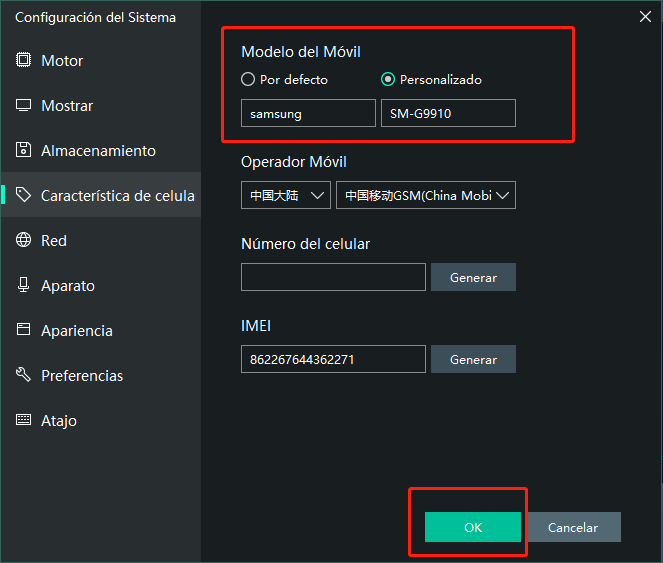Click the Característica de celular tag icon
This screenshot has height=563, width=663.
coord(23,195)
